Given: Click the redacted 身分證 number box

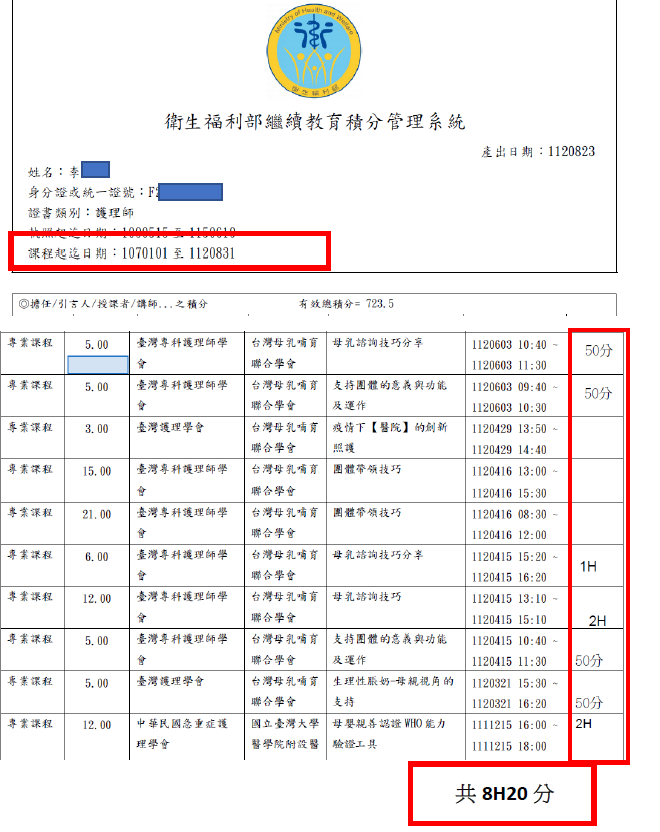Looking at the screenshot, I should [189, 191].
